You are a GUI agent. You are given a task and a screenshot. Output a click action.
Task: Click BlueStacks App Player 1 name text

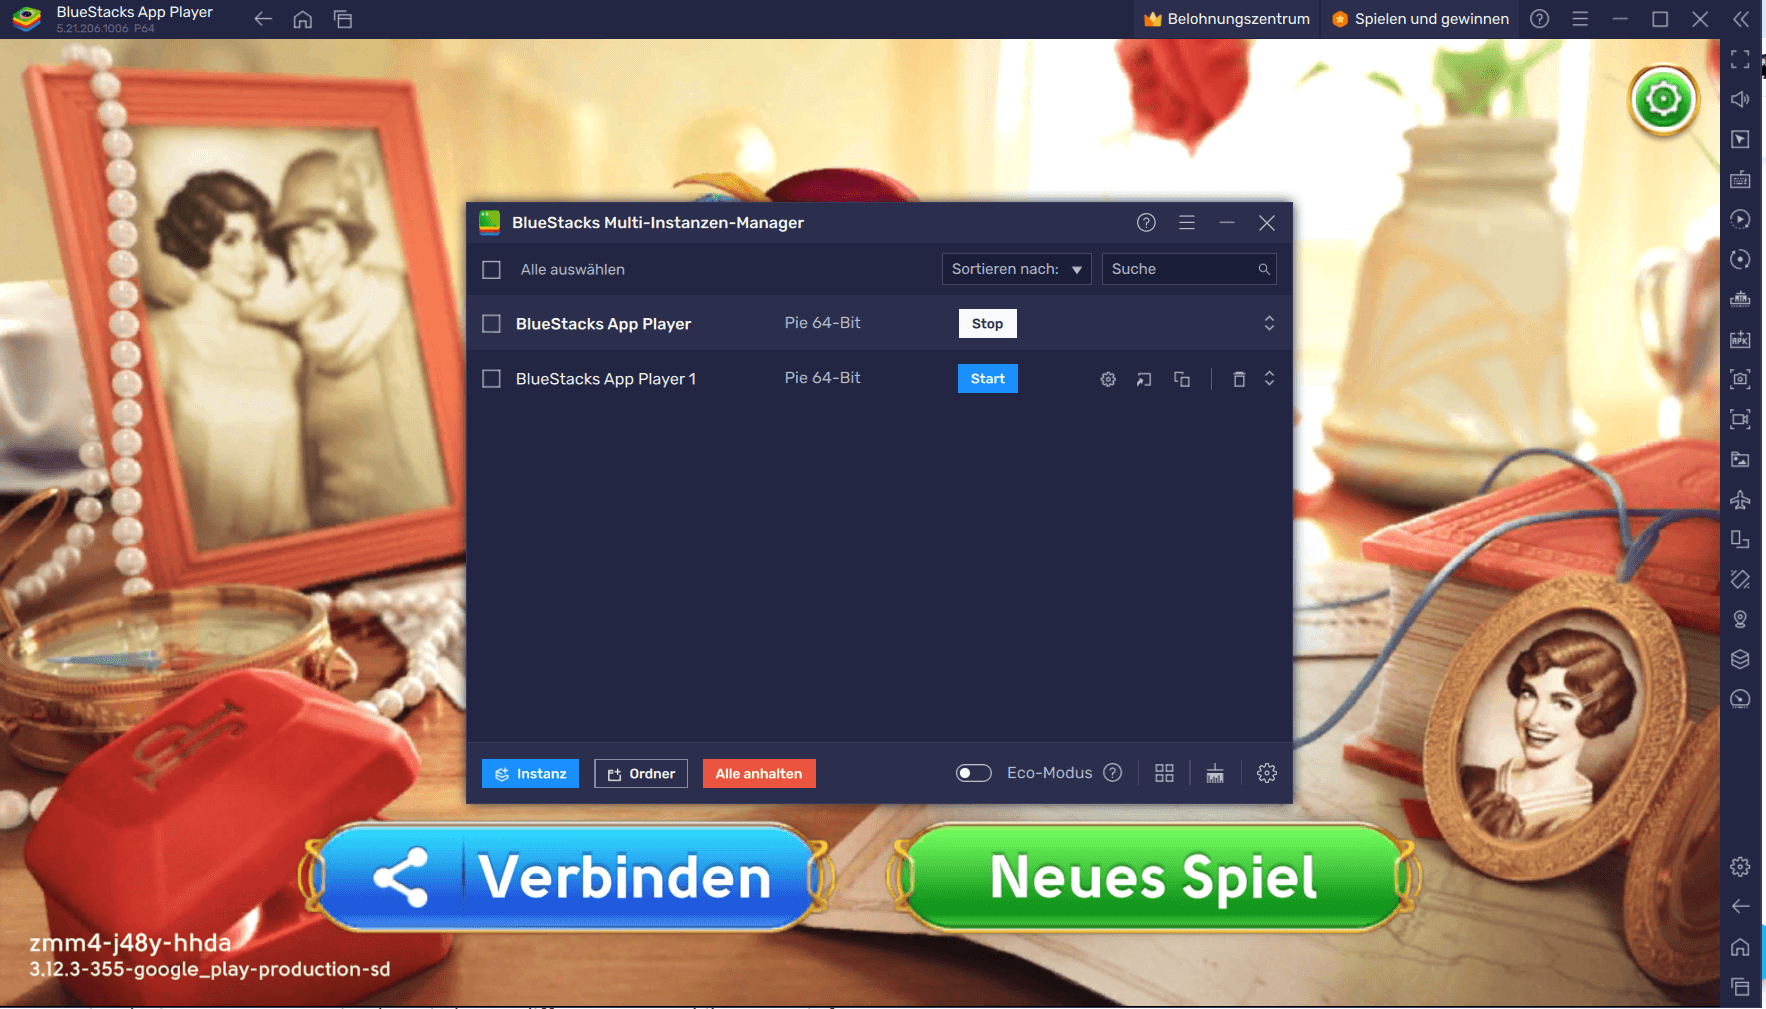tap(606, 379)
